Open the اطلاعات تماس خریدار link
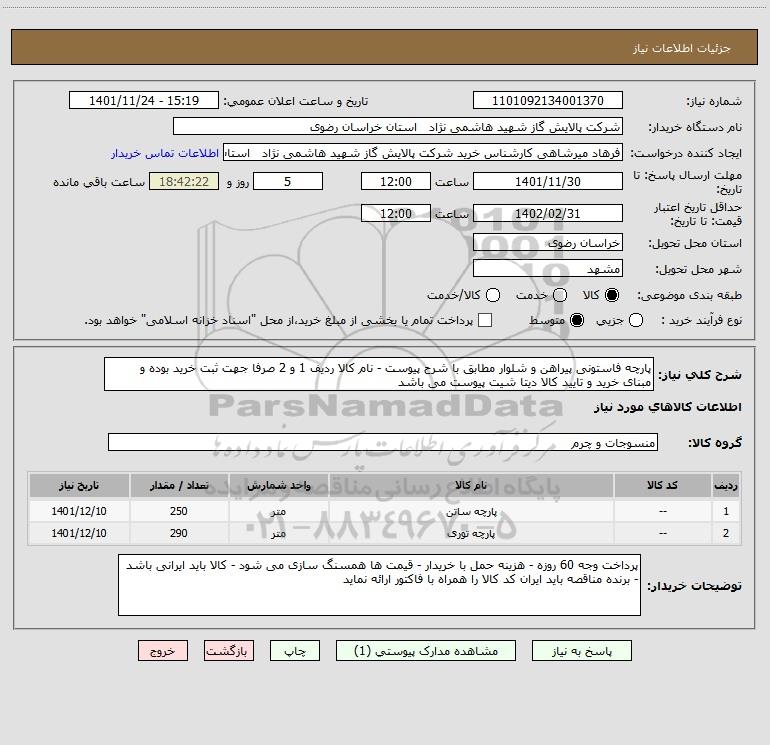 [x=165, y=153]
